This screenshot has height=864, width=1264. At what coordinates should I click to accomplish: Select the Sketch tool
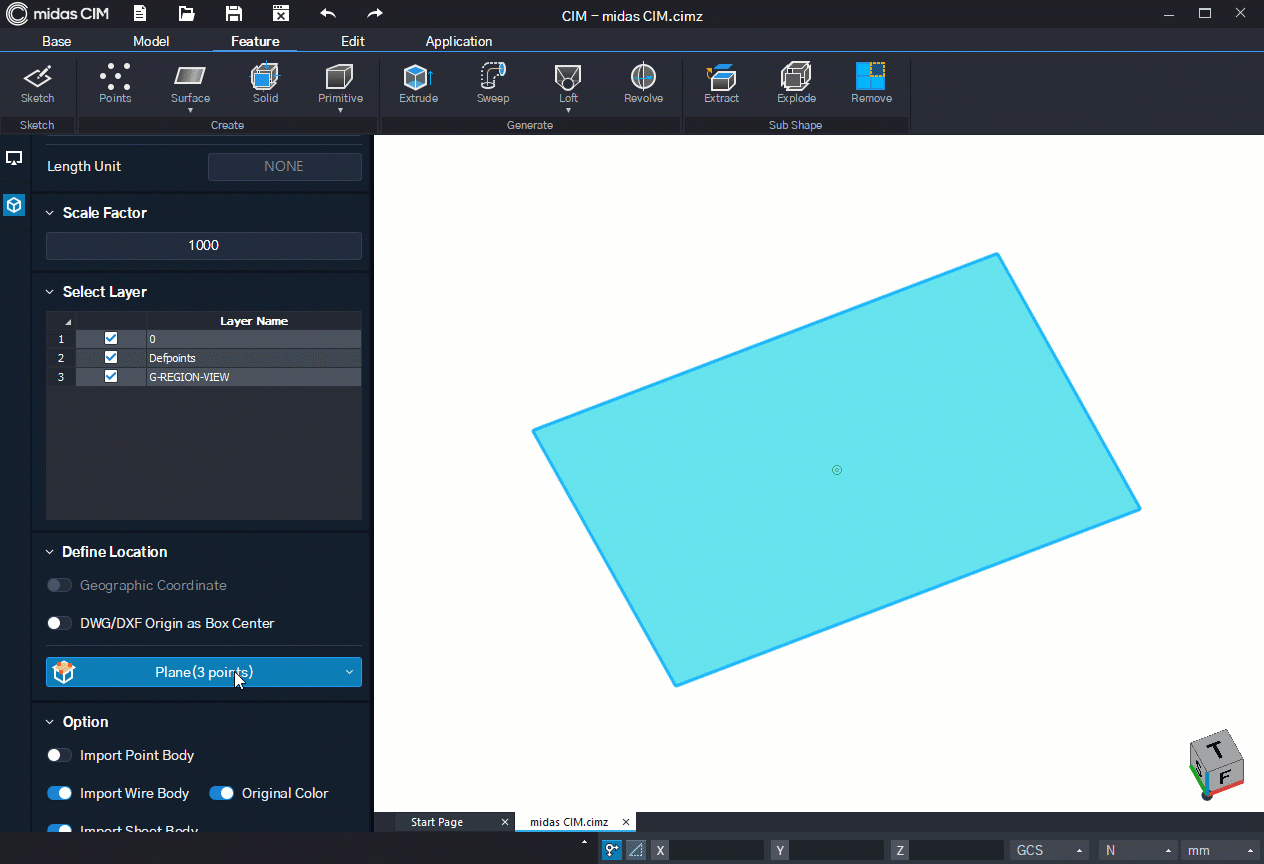click(x=38, y=84)
